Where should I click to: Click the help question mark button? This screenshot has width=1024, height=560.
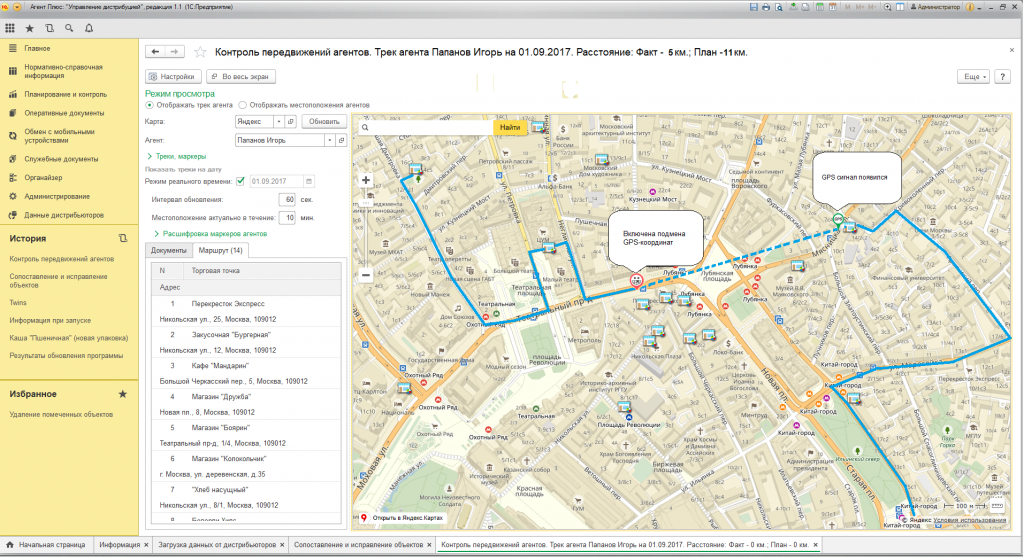coord(1003,76)
